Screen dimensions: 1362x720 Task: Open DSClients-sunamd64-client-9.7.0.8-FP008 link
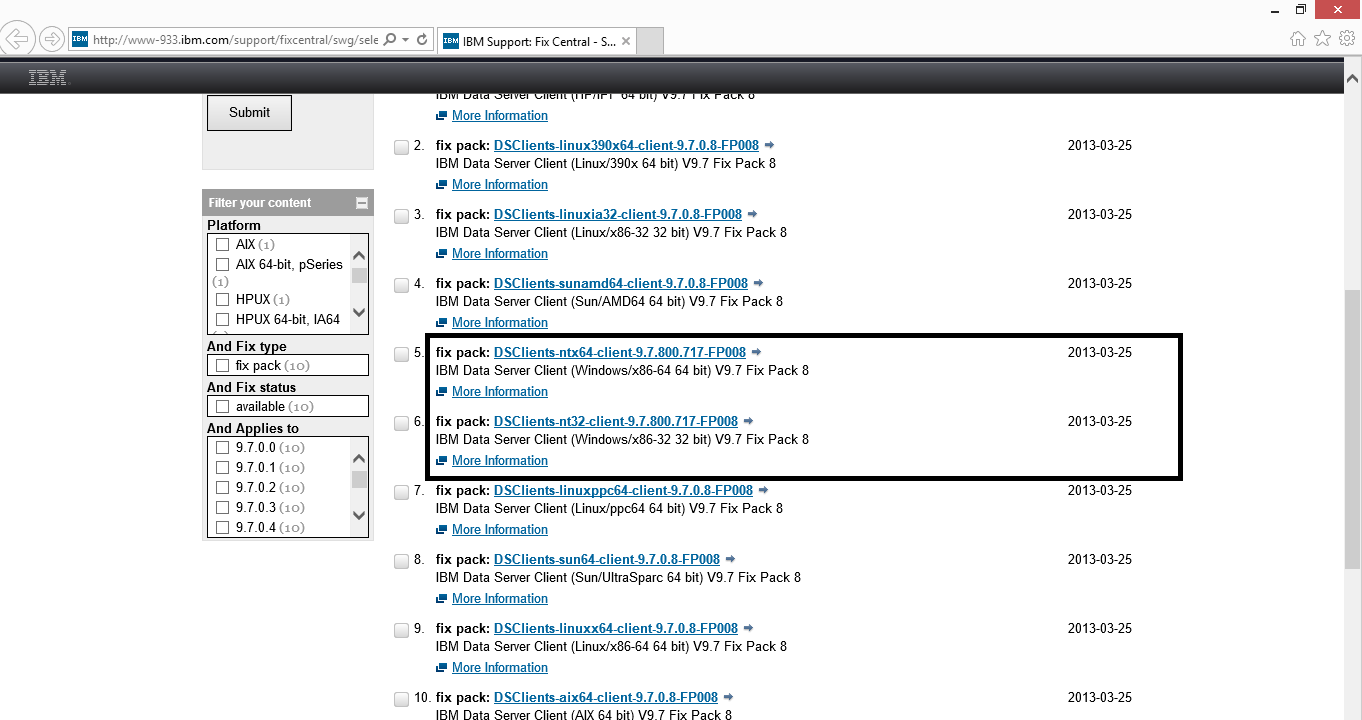point(621,284)
